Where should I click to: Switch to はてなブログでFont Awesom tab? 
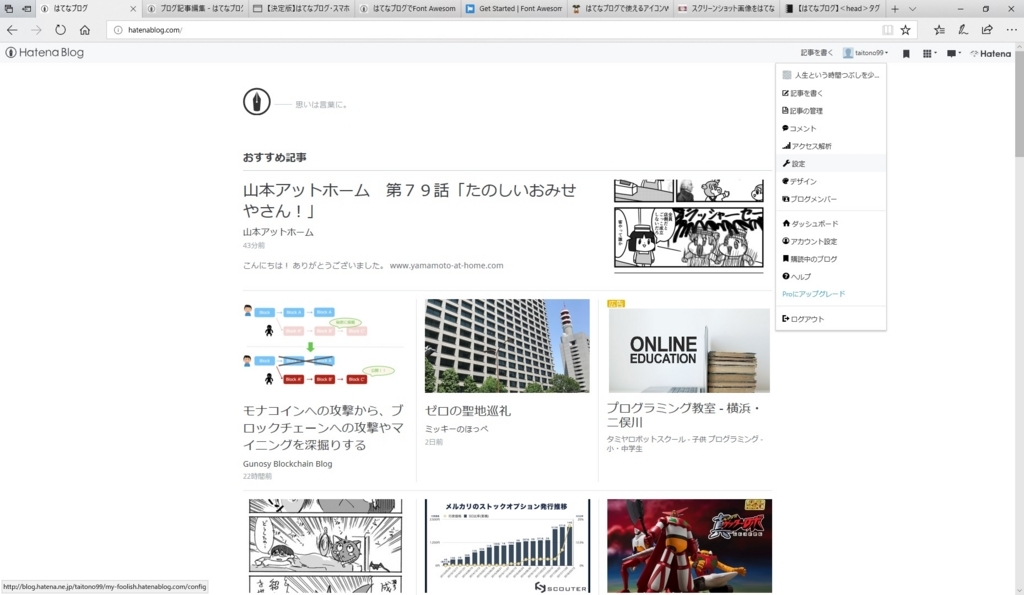pos(408,9)
